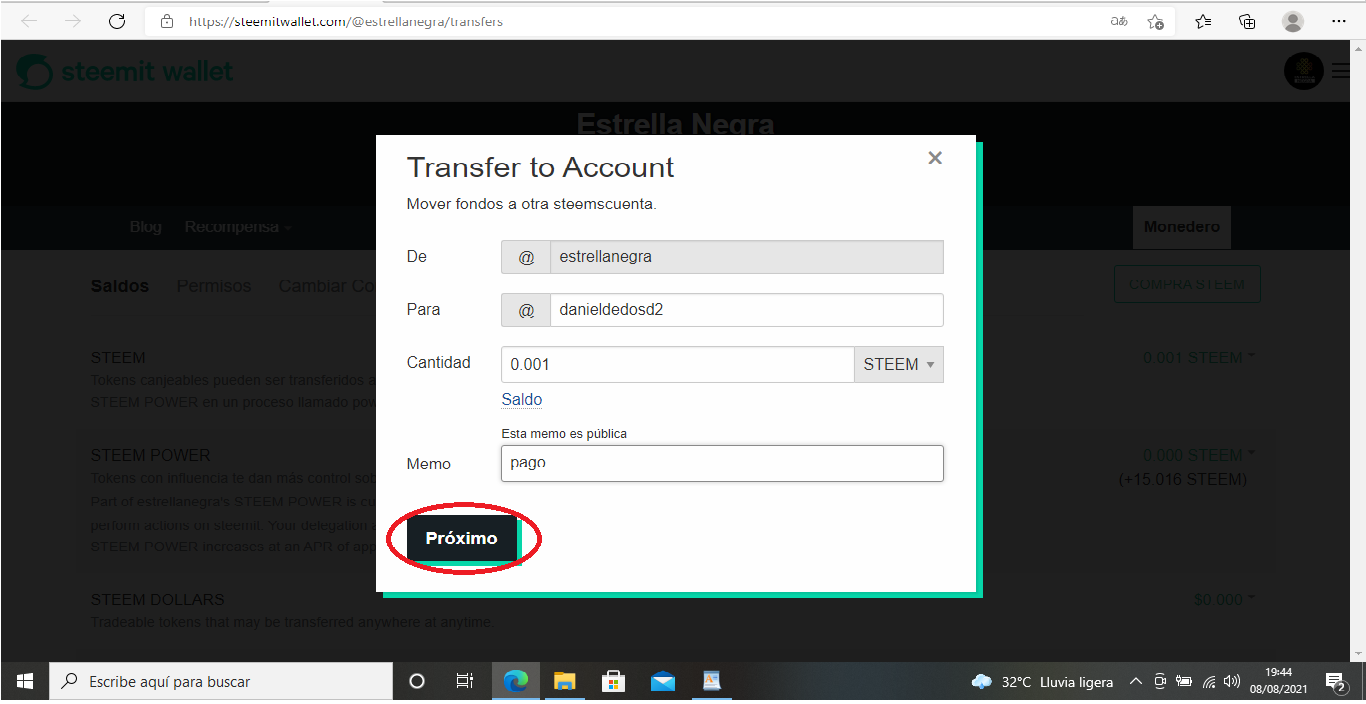
Task: Edit the Para recipient field
Action: (746, 310)
